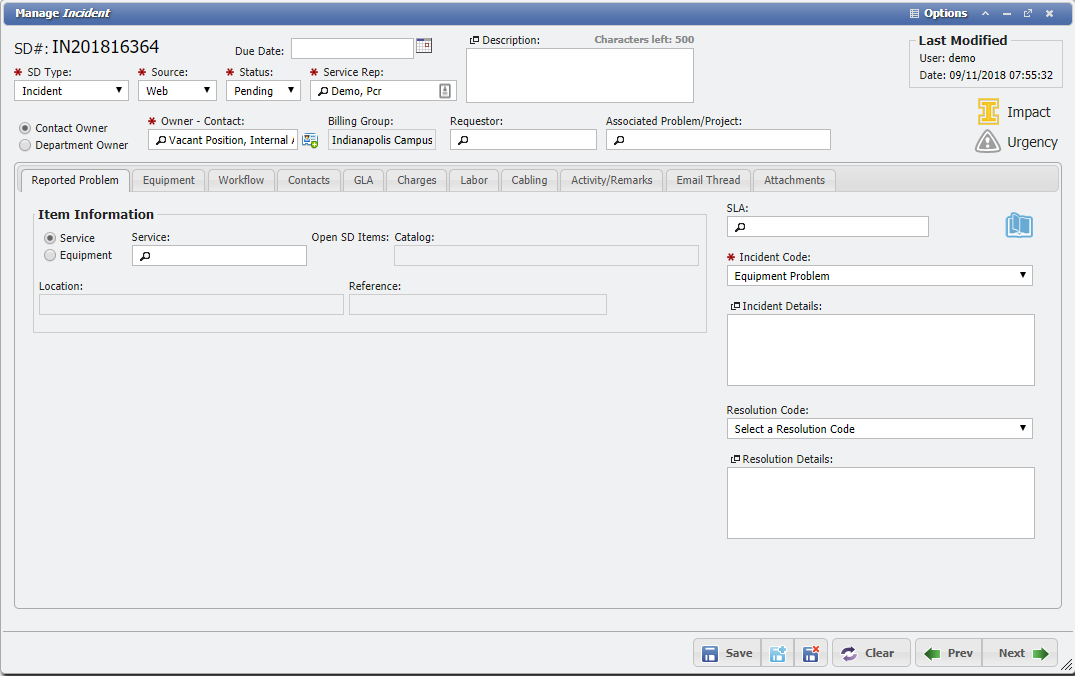Click the save-and-add icon next to Save
This screenshot has height=676, width=1075.
pos(777,652)
